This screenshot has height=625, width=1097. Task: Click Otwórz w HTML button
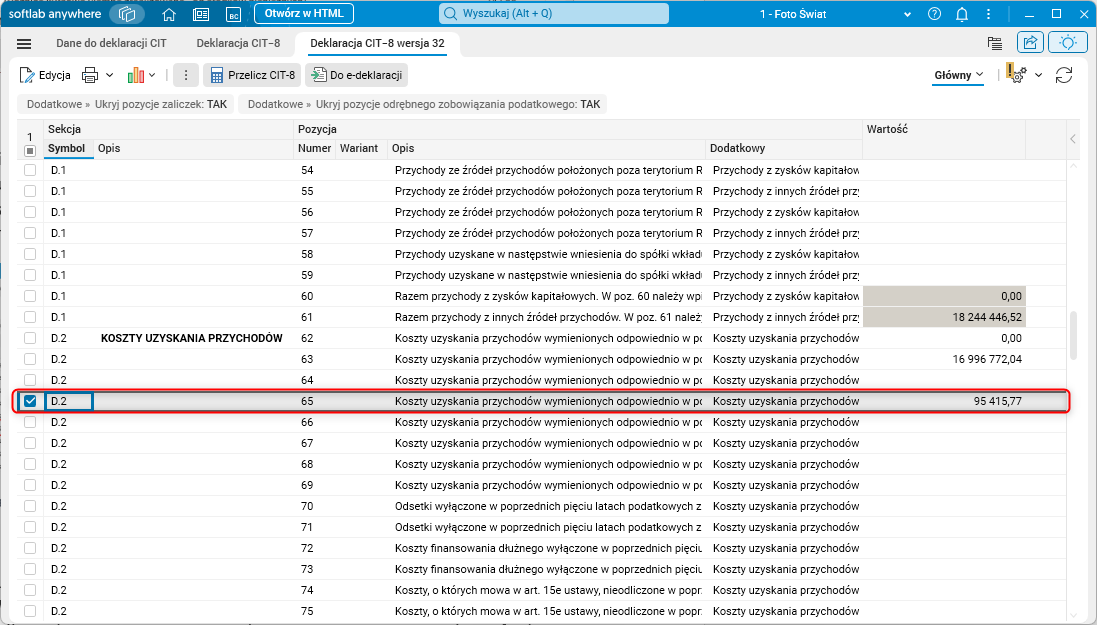(x=304, y=13)
